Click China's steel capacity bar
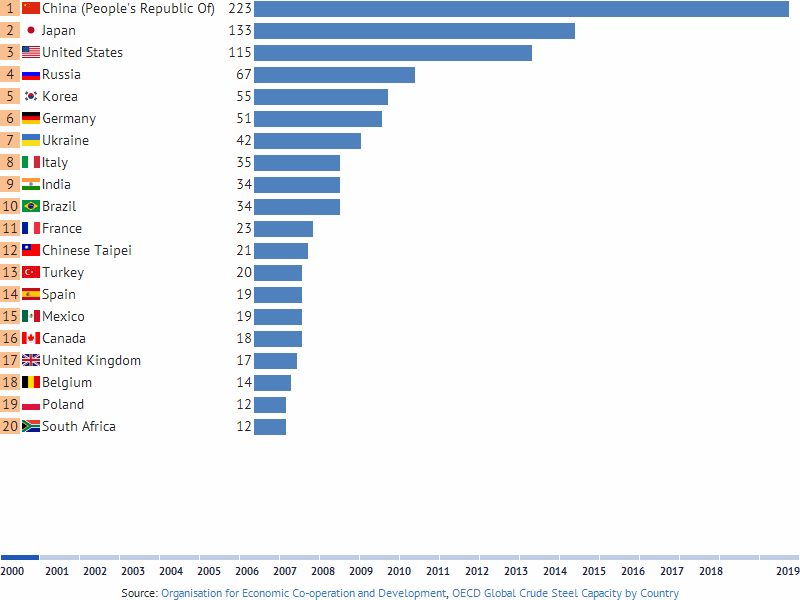 tap(521, 8)
